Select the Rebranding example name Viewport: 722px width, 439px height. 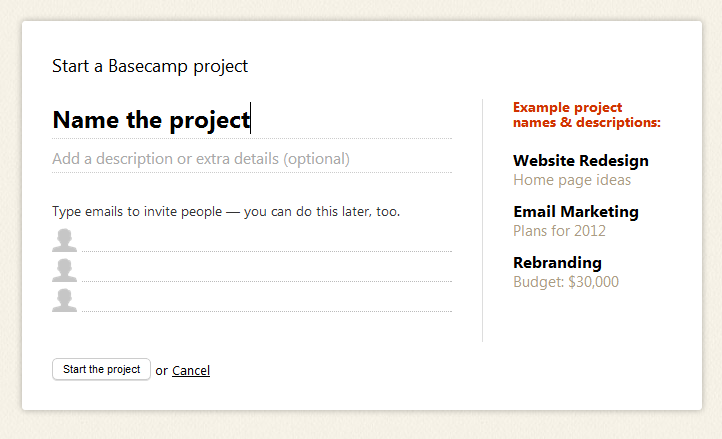pos(557,263)
